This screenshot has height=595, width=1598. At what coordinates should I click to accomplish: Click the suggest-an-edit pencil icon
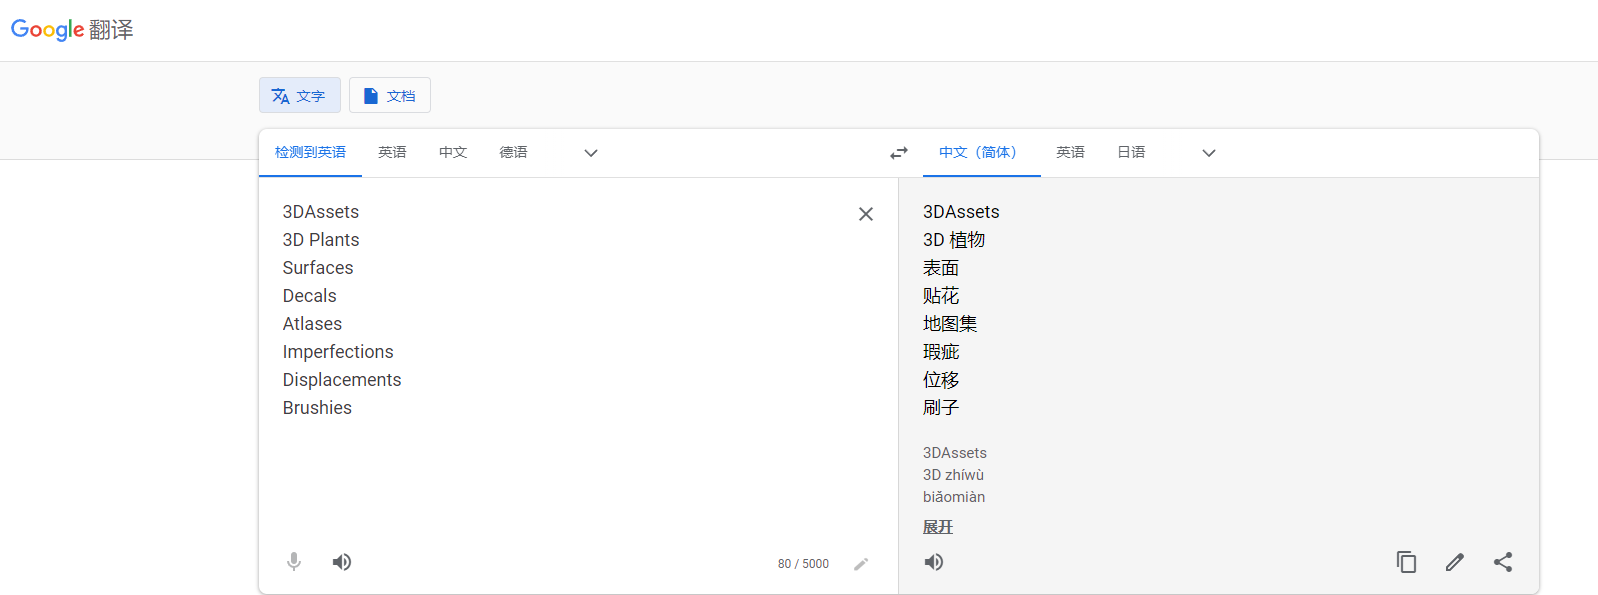coord(1454,562)
